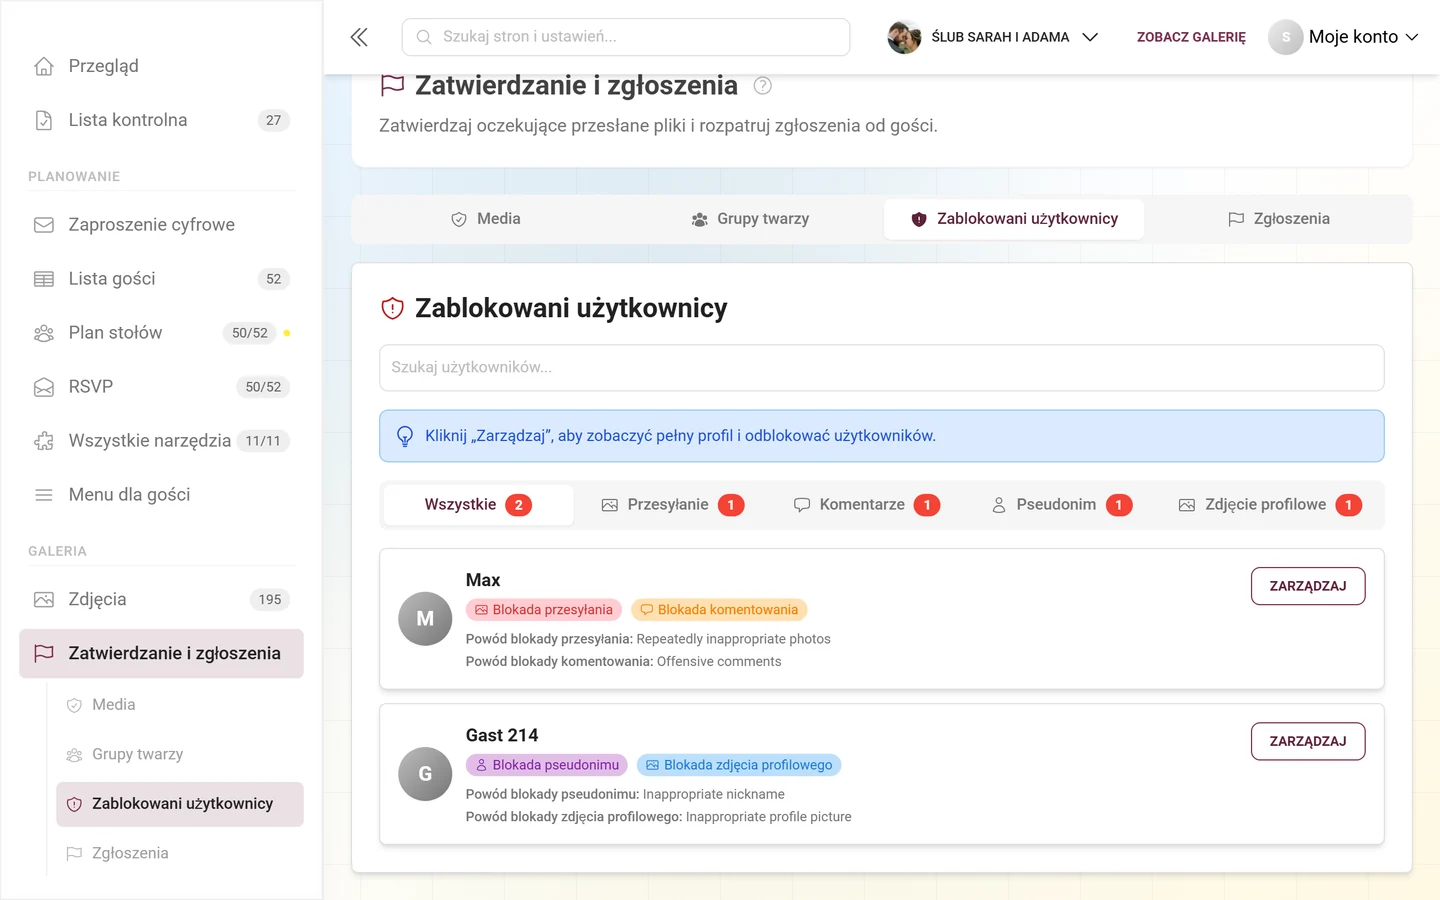Click Gast 214's avatar circle
The image size is (1440, 900).
point(425,774)
